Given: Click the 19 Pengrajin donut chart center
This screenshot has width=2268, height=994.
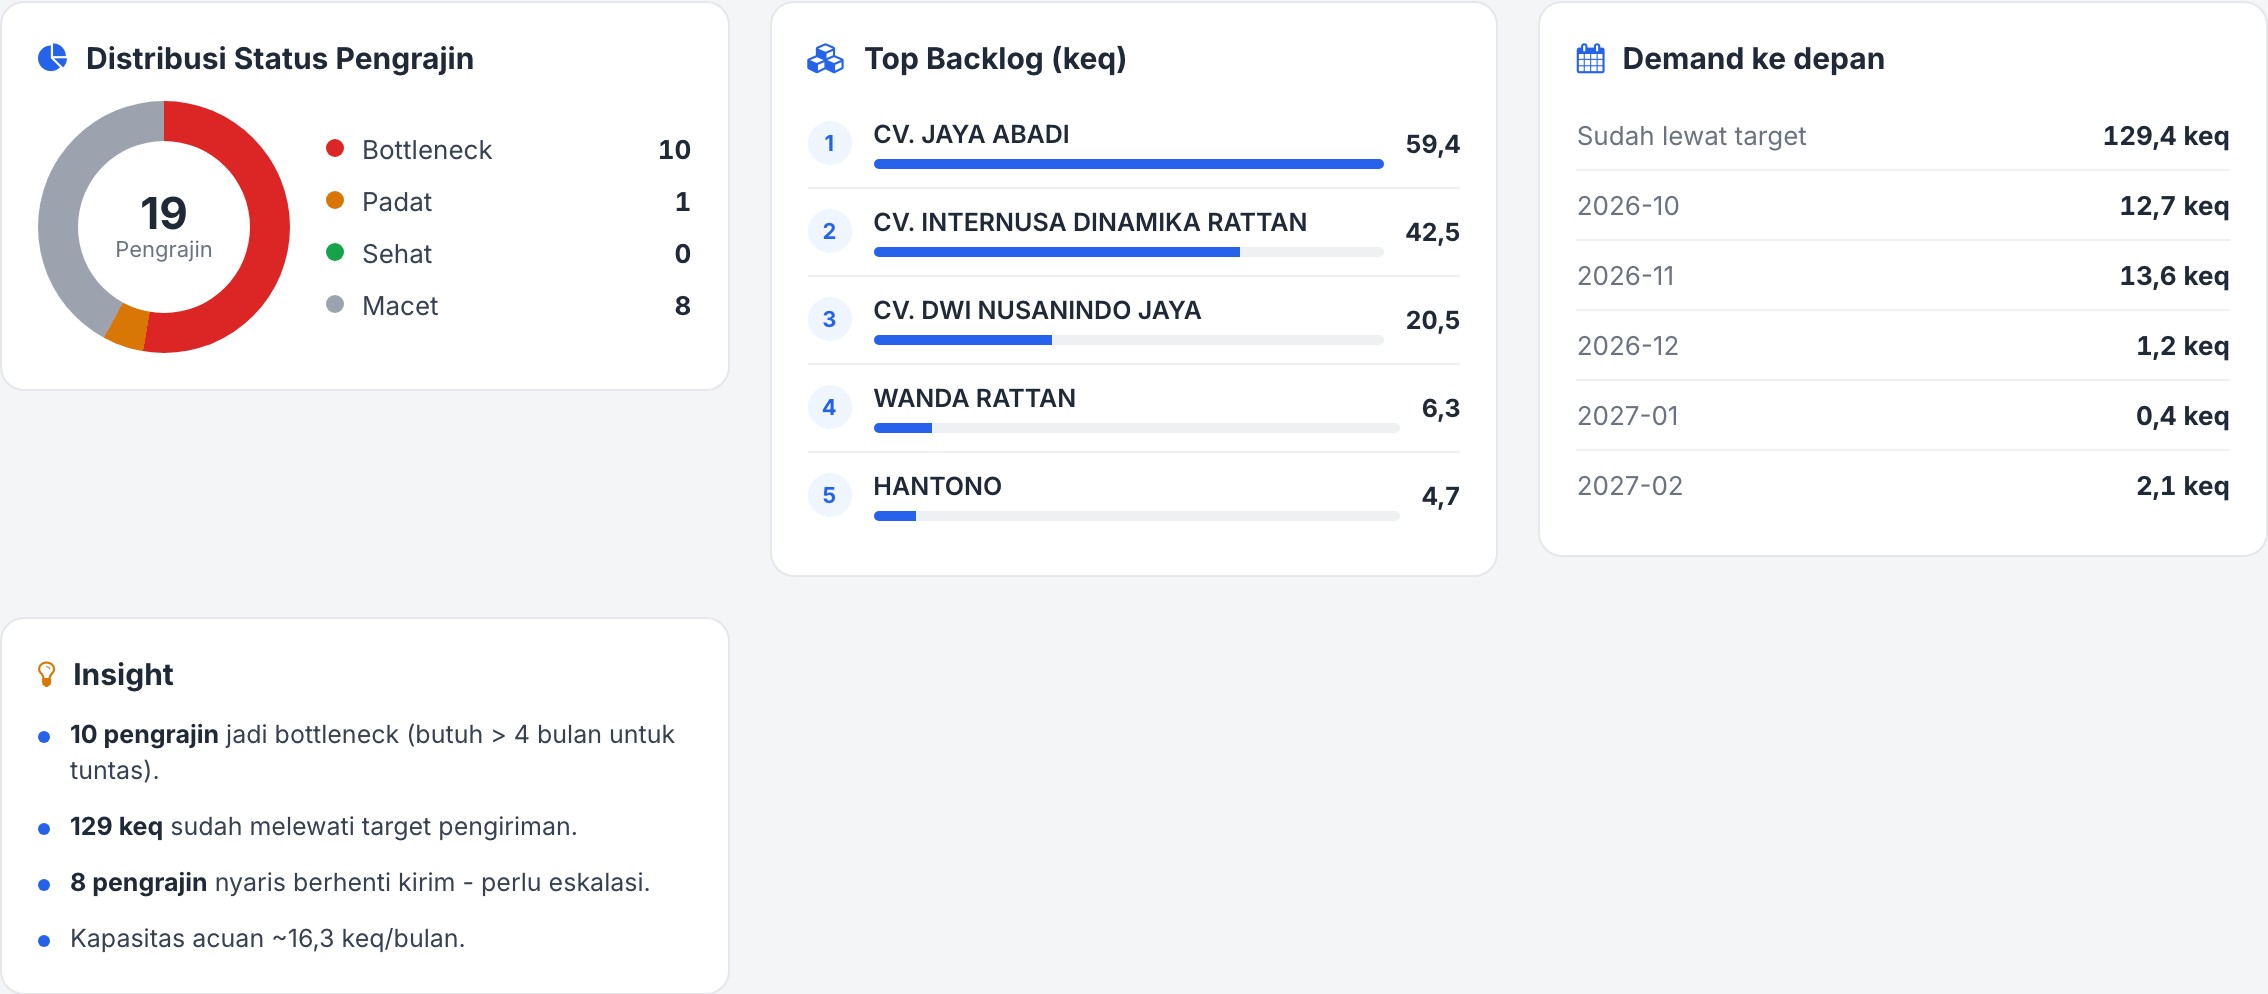Looking at the screenshot, I should click(164, 227).
